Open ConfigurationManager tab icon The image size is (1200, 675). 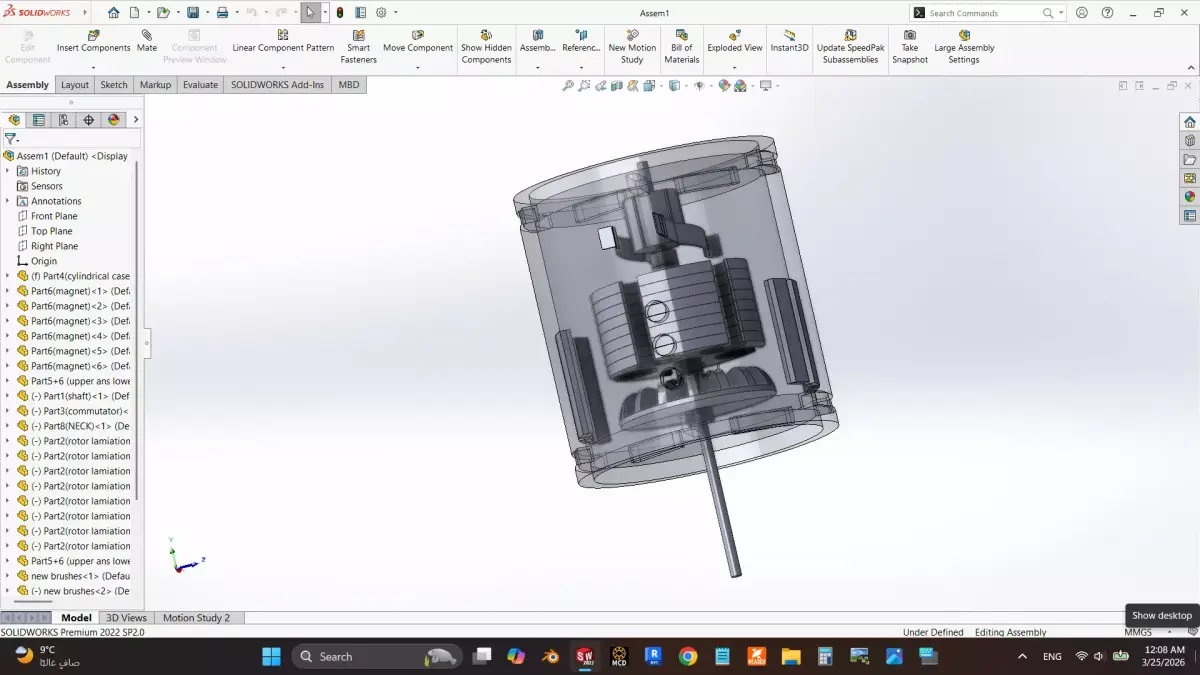(x=64, y=120)
